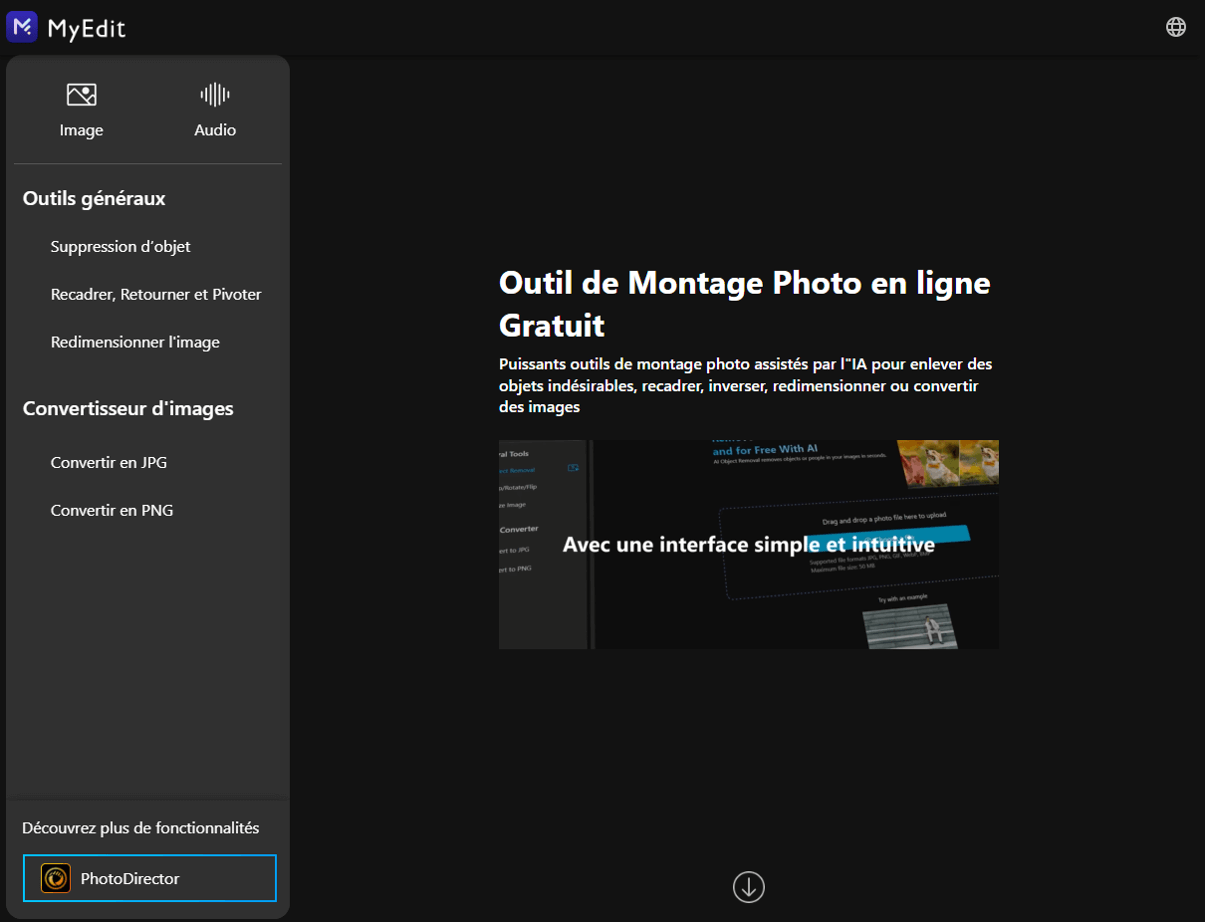Click Découvrez plus de fonctionnalités text
Image resolution: width=1205 pixels, height=922 pixels.
click(x=141, y=828)
